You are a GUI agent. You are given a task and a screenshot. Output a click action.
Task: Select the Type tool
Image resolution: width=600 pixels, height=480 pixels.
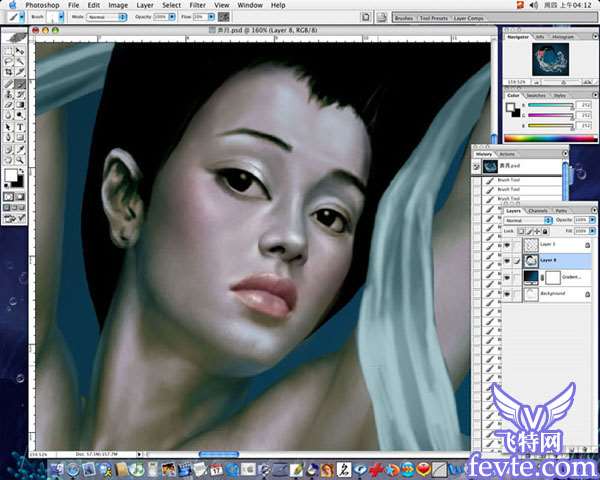[20, 127]
